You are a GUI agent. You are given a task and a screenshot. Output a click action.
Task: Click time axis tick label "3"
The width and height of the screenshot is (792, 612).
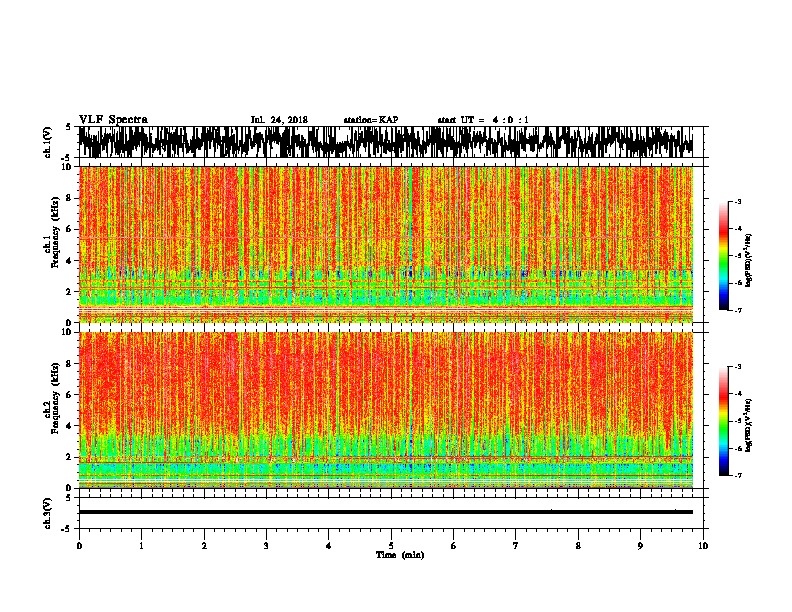click(266, 546)
